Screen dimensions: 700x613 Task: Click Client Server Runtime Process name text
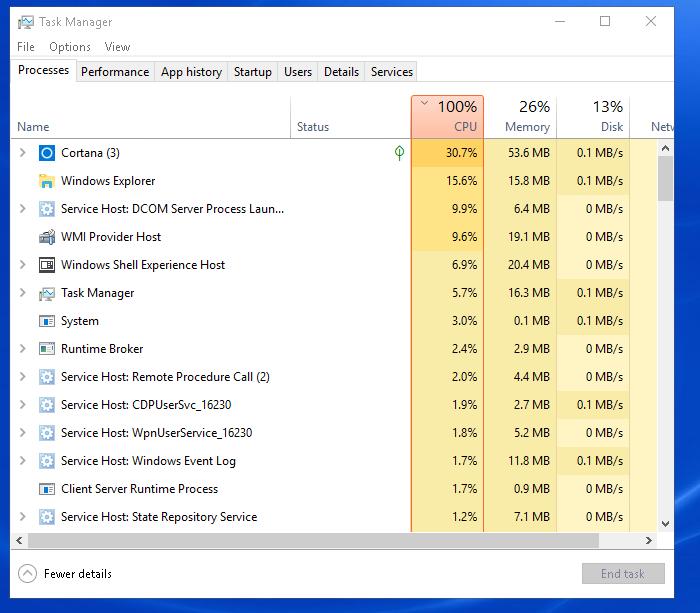pos(139,489)
